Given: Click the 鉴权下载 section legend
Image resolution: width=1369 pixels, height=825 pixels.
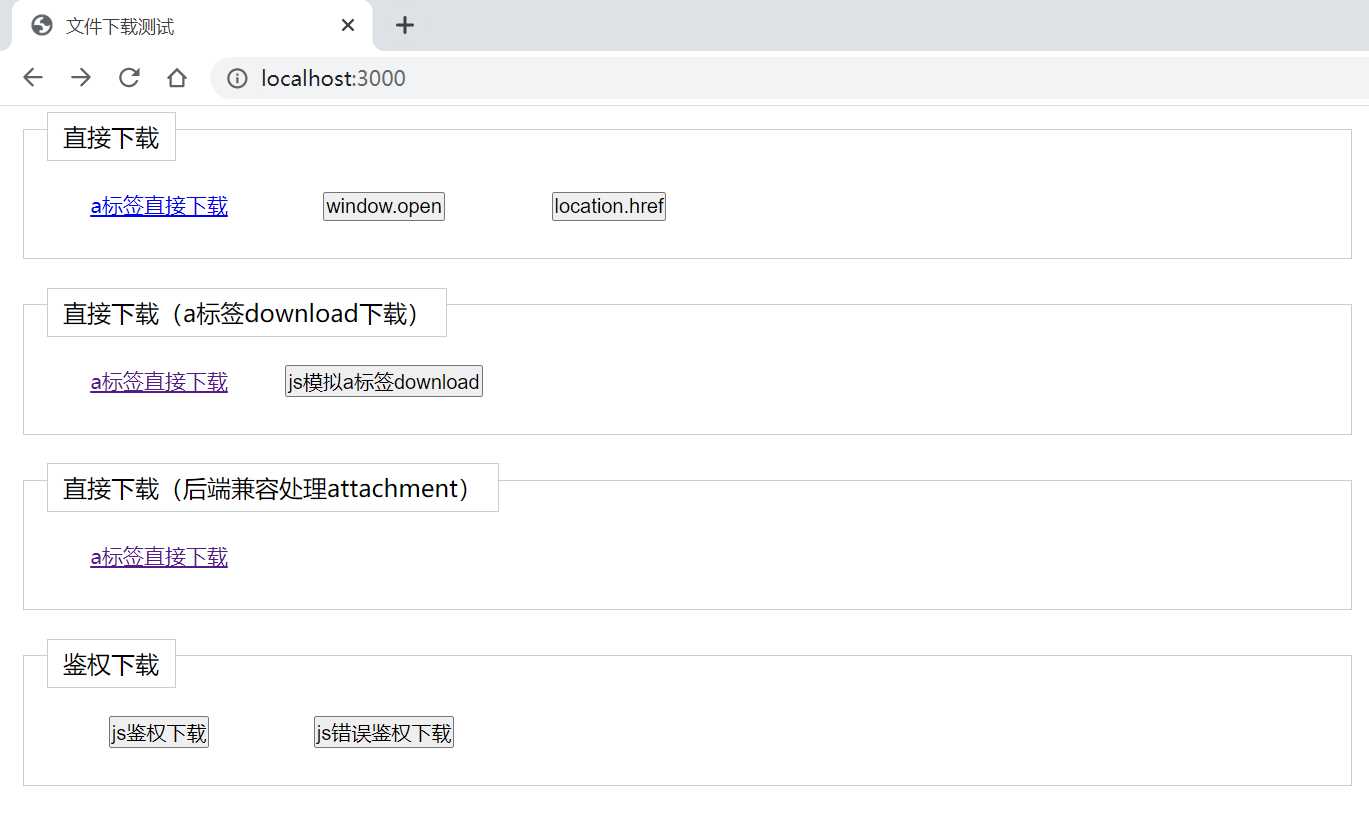Looking at the screenshot, I should tap(111, 664).
